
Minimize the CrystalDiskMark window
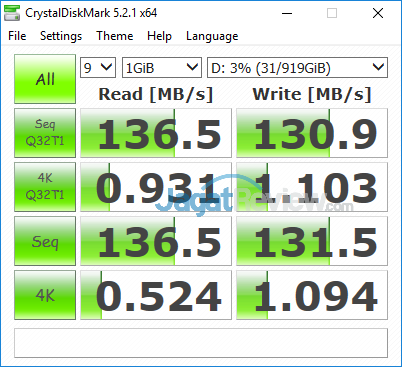coord(287,13)
